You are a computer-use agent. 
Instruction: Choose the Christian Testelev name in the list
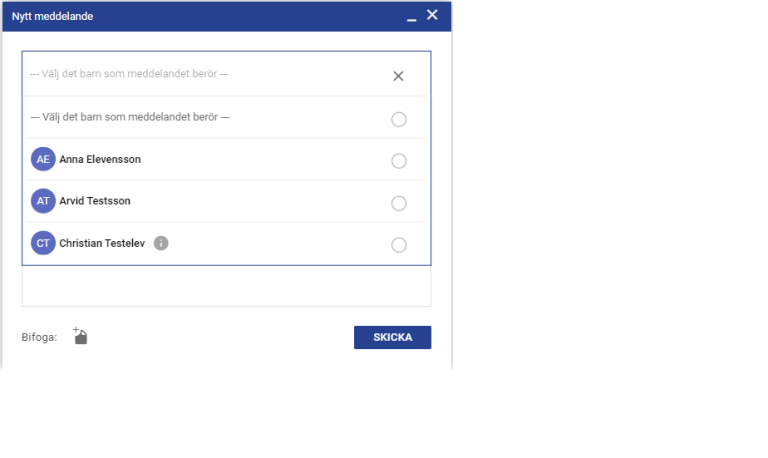pos(103,244)
